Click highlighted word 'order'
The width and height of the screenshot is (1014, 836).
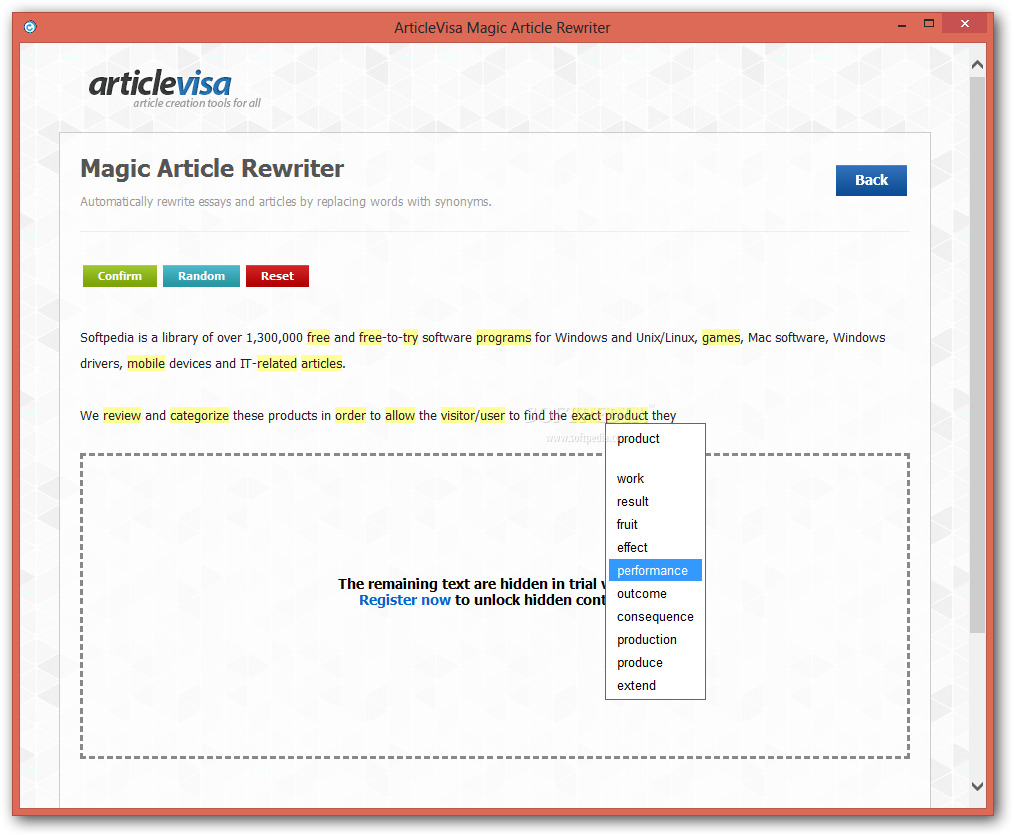351,415
